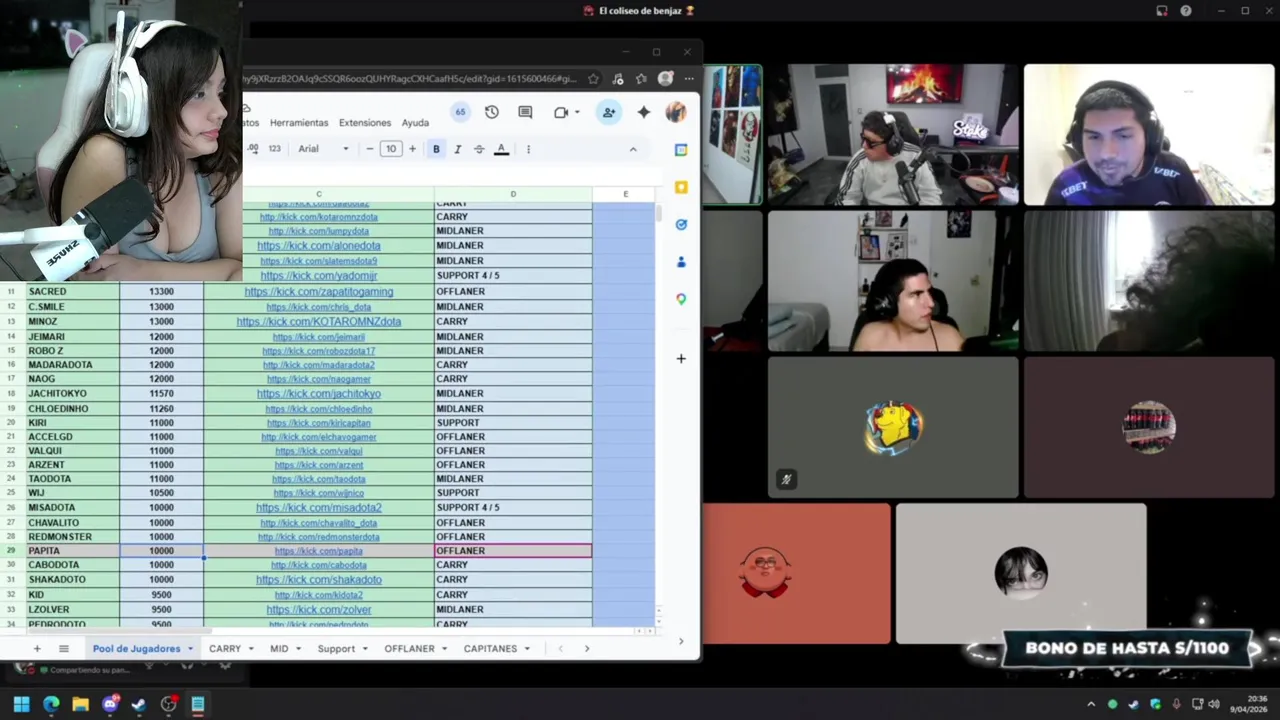Switch to the MID sheet tab
Viewport: 1280px width, 720px height.
tap(279, 648)
